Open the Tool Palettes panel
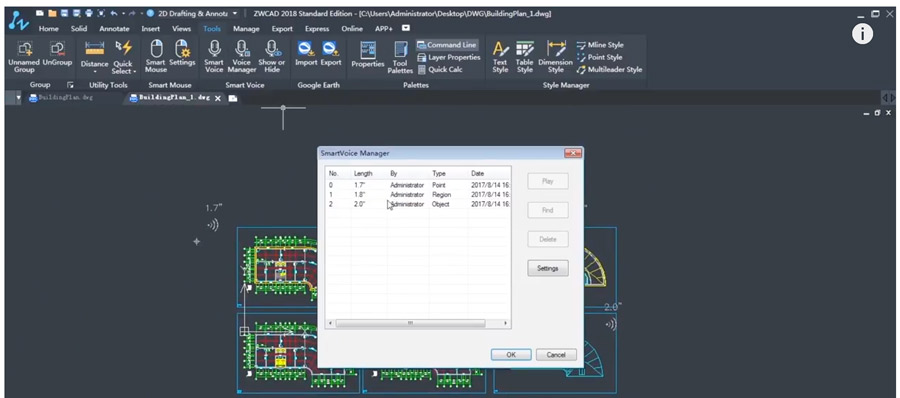The image size is (900, 398). tap(400, 57)
